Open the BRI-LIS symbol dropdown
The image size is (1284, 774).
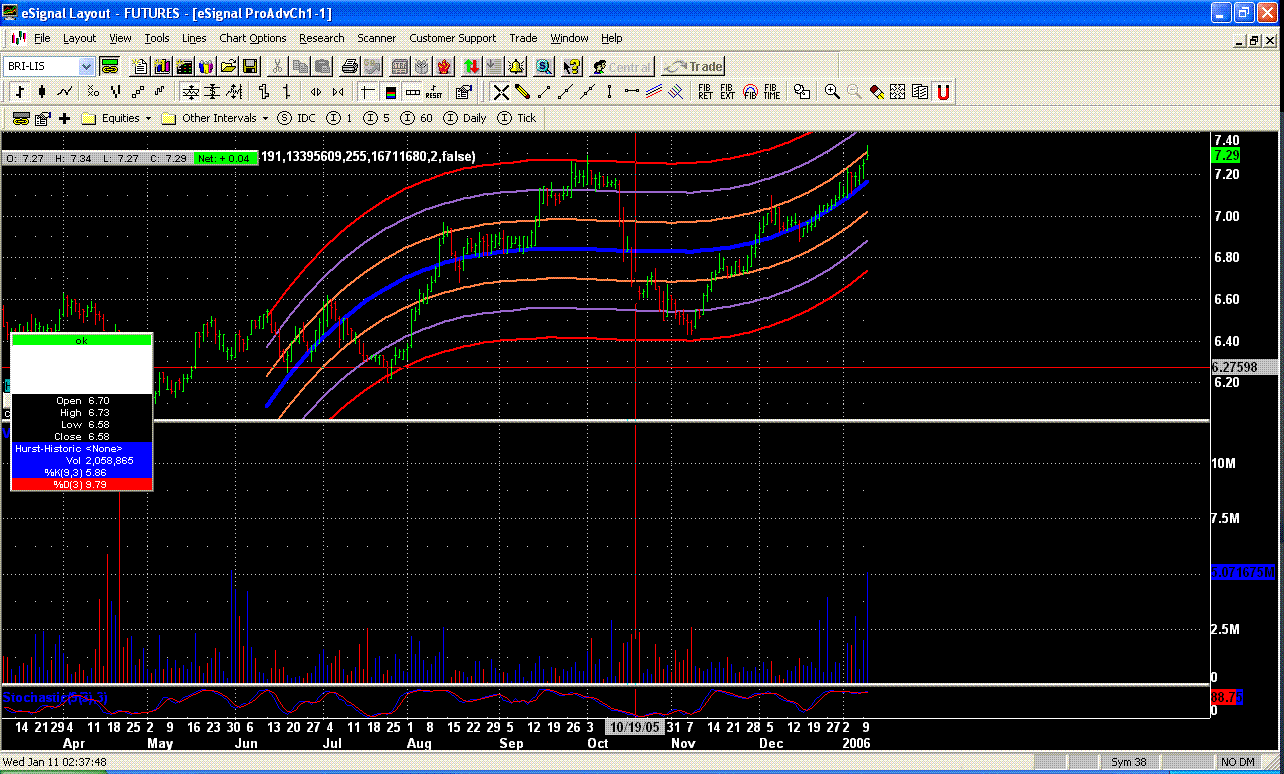coord(86,67)
